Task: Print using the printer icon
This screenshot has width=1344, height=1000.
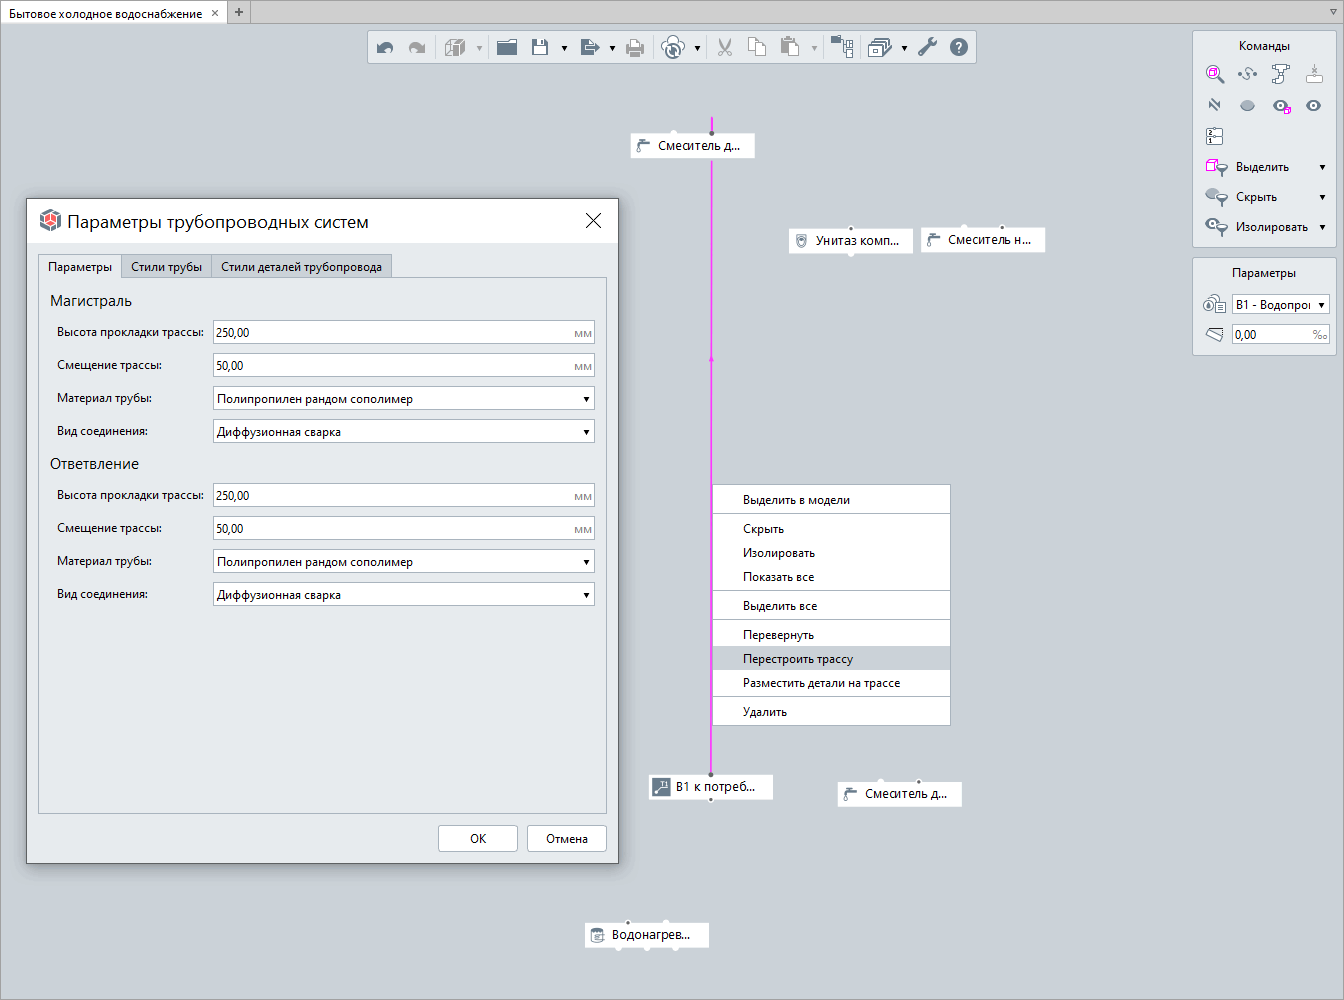Action: [635, 47]
